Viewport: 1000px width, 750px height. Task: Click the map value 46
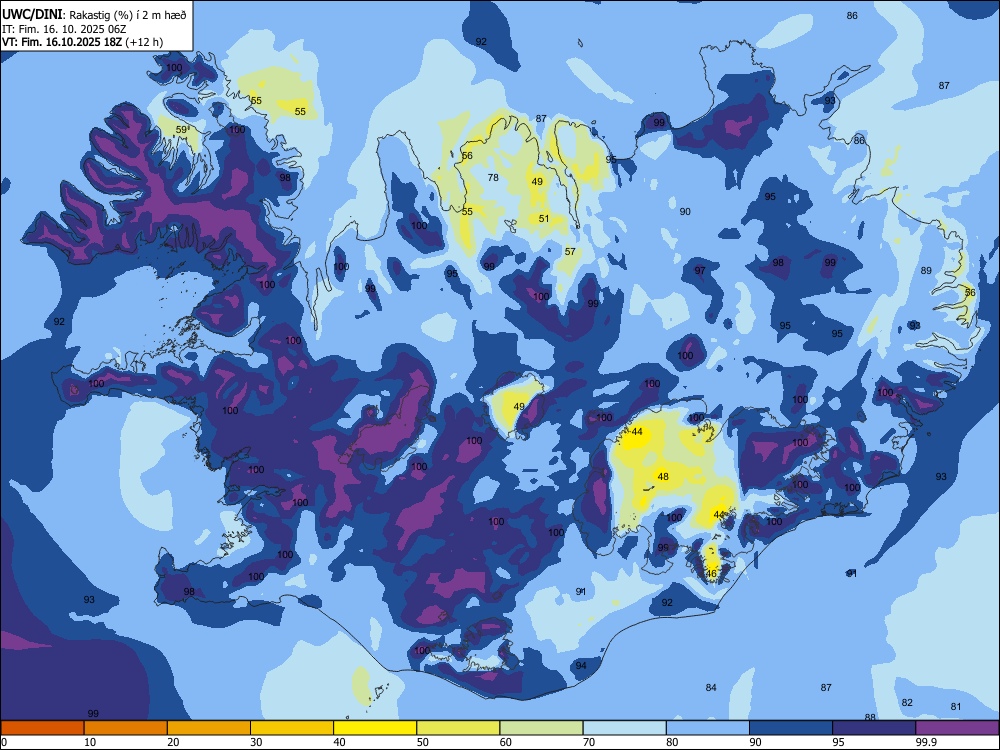[712, 573]
